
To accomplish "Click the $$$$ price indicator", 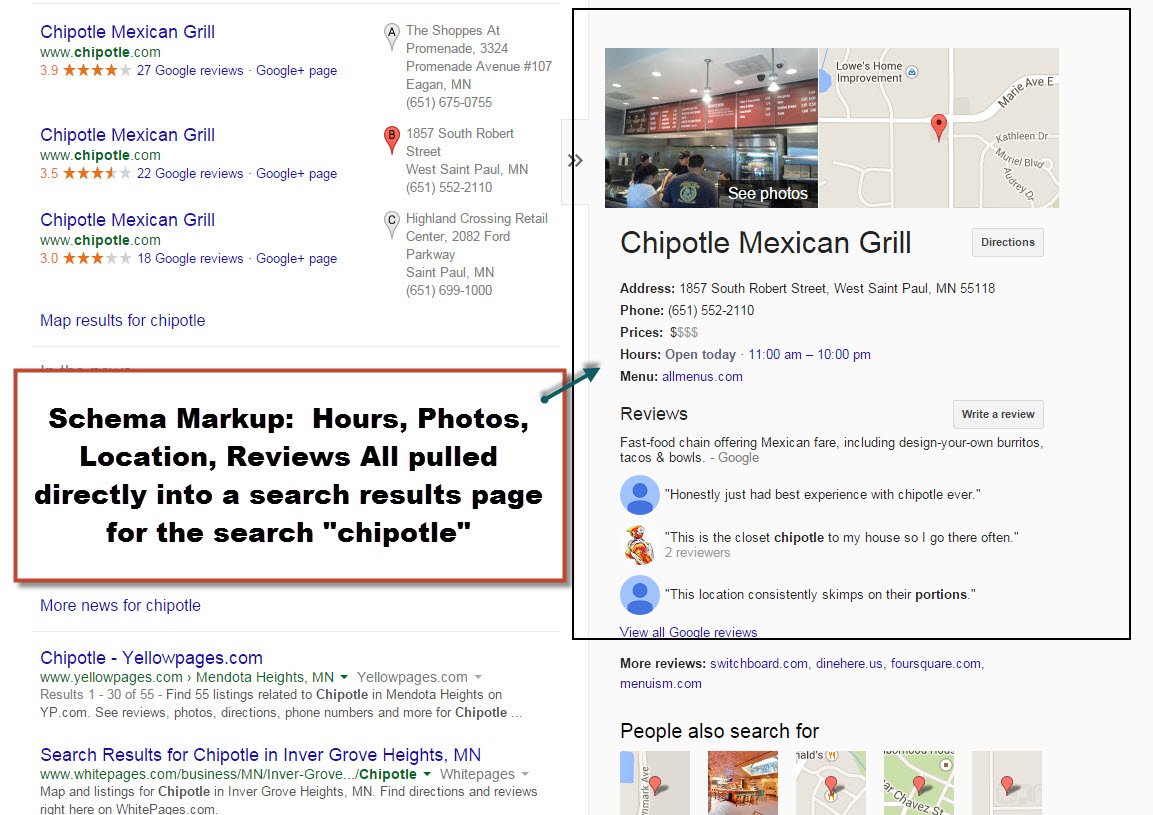I will point(684,332).
